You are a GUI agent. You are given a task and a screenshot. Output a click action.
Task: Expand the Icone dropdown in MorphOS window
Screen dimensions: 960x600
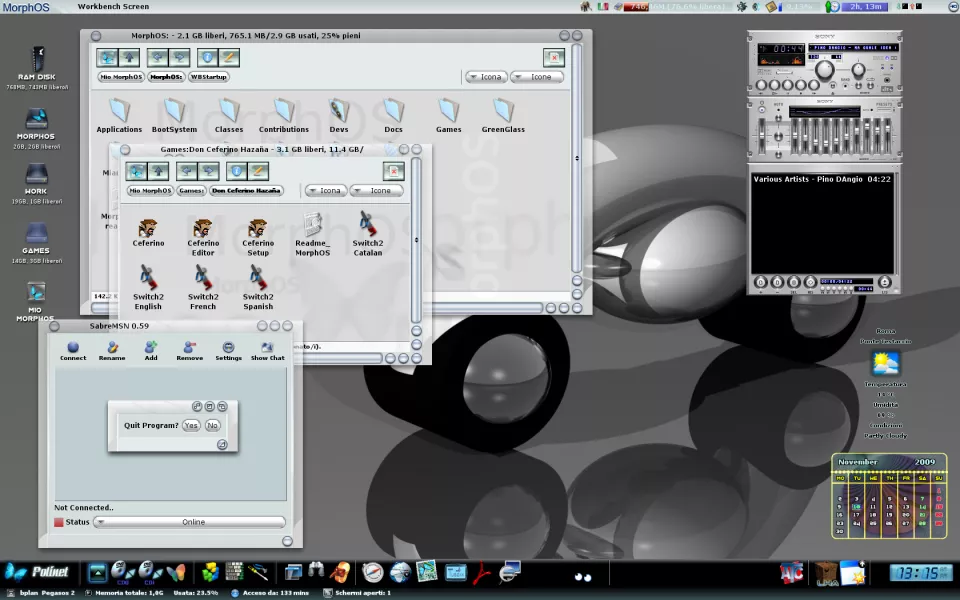(536, 77)
